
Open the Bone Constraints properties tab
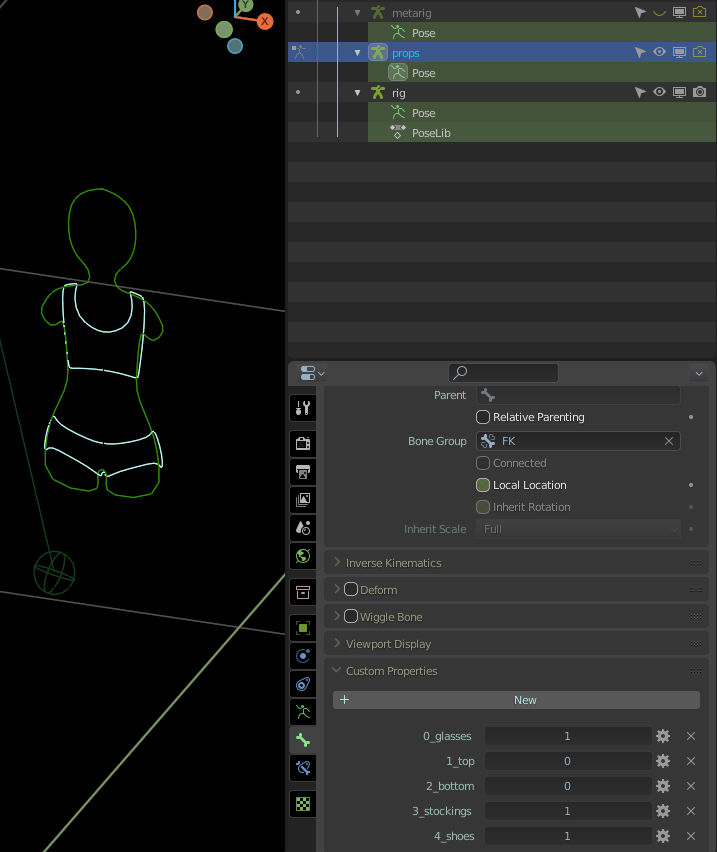click(304, 768)
